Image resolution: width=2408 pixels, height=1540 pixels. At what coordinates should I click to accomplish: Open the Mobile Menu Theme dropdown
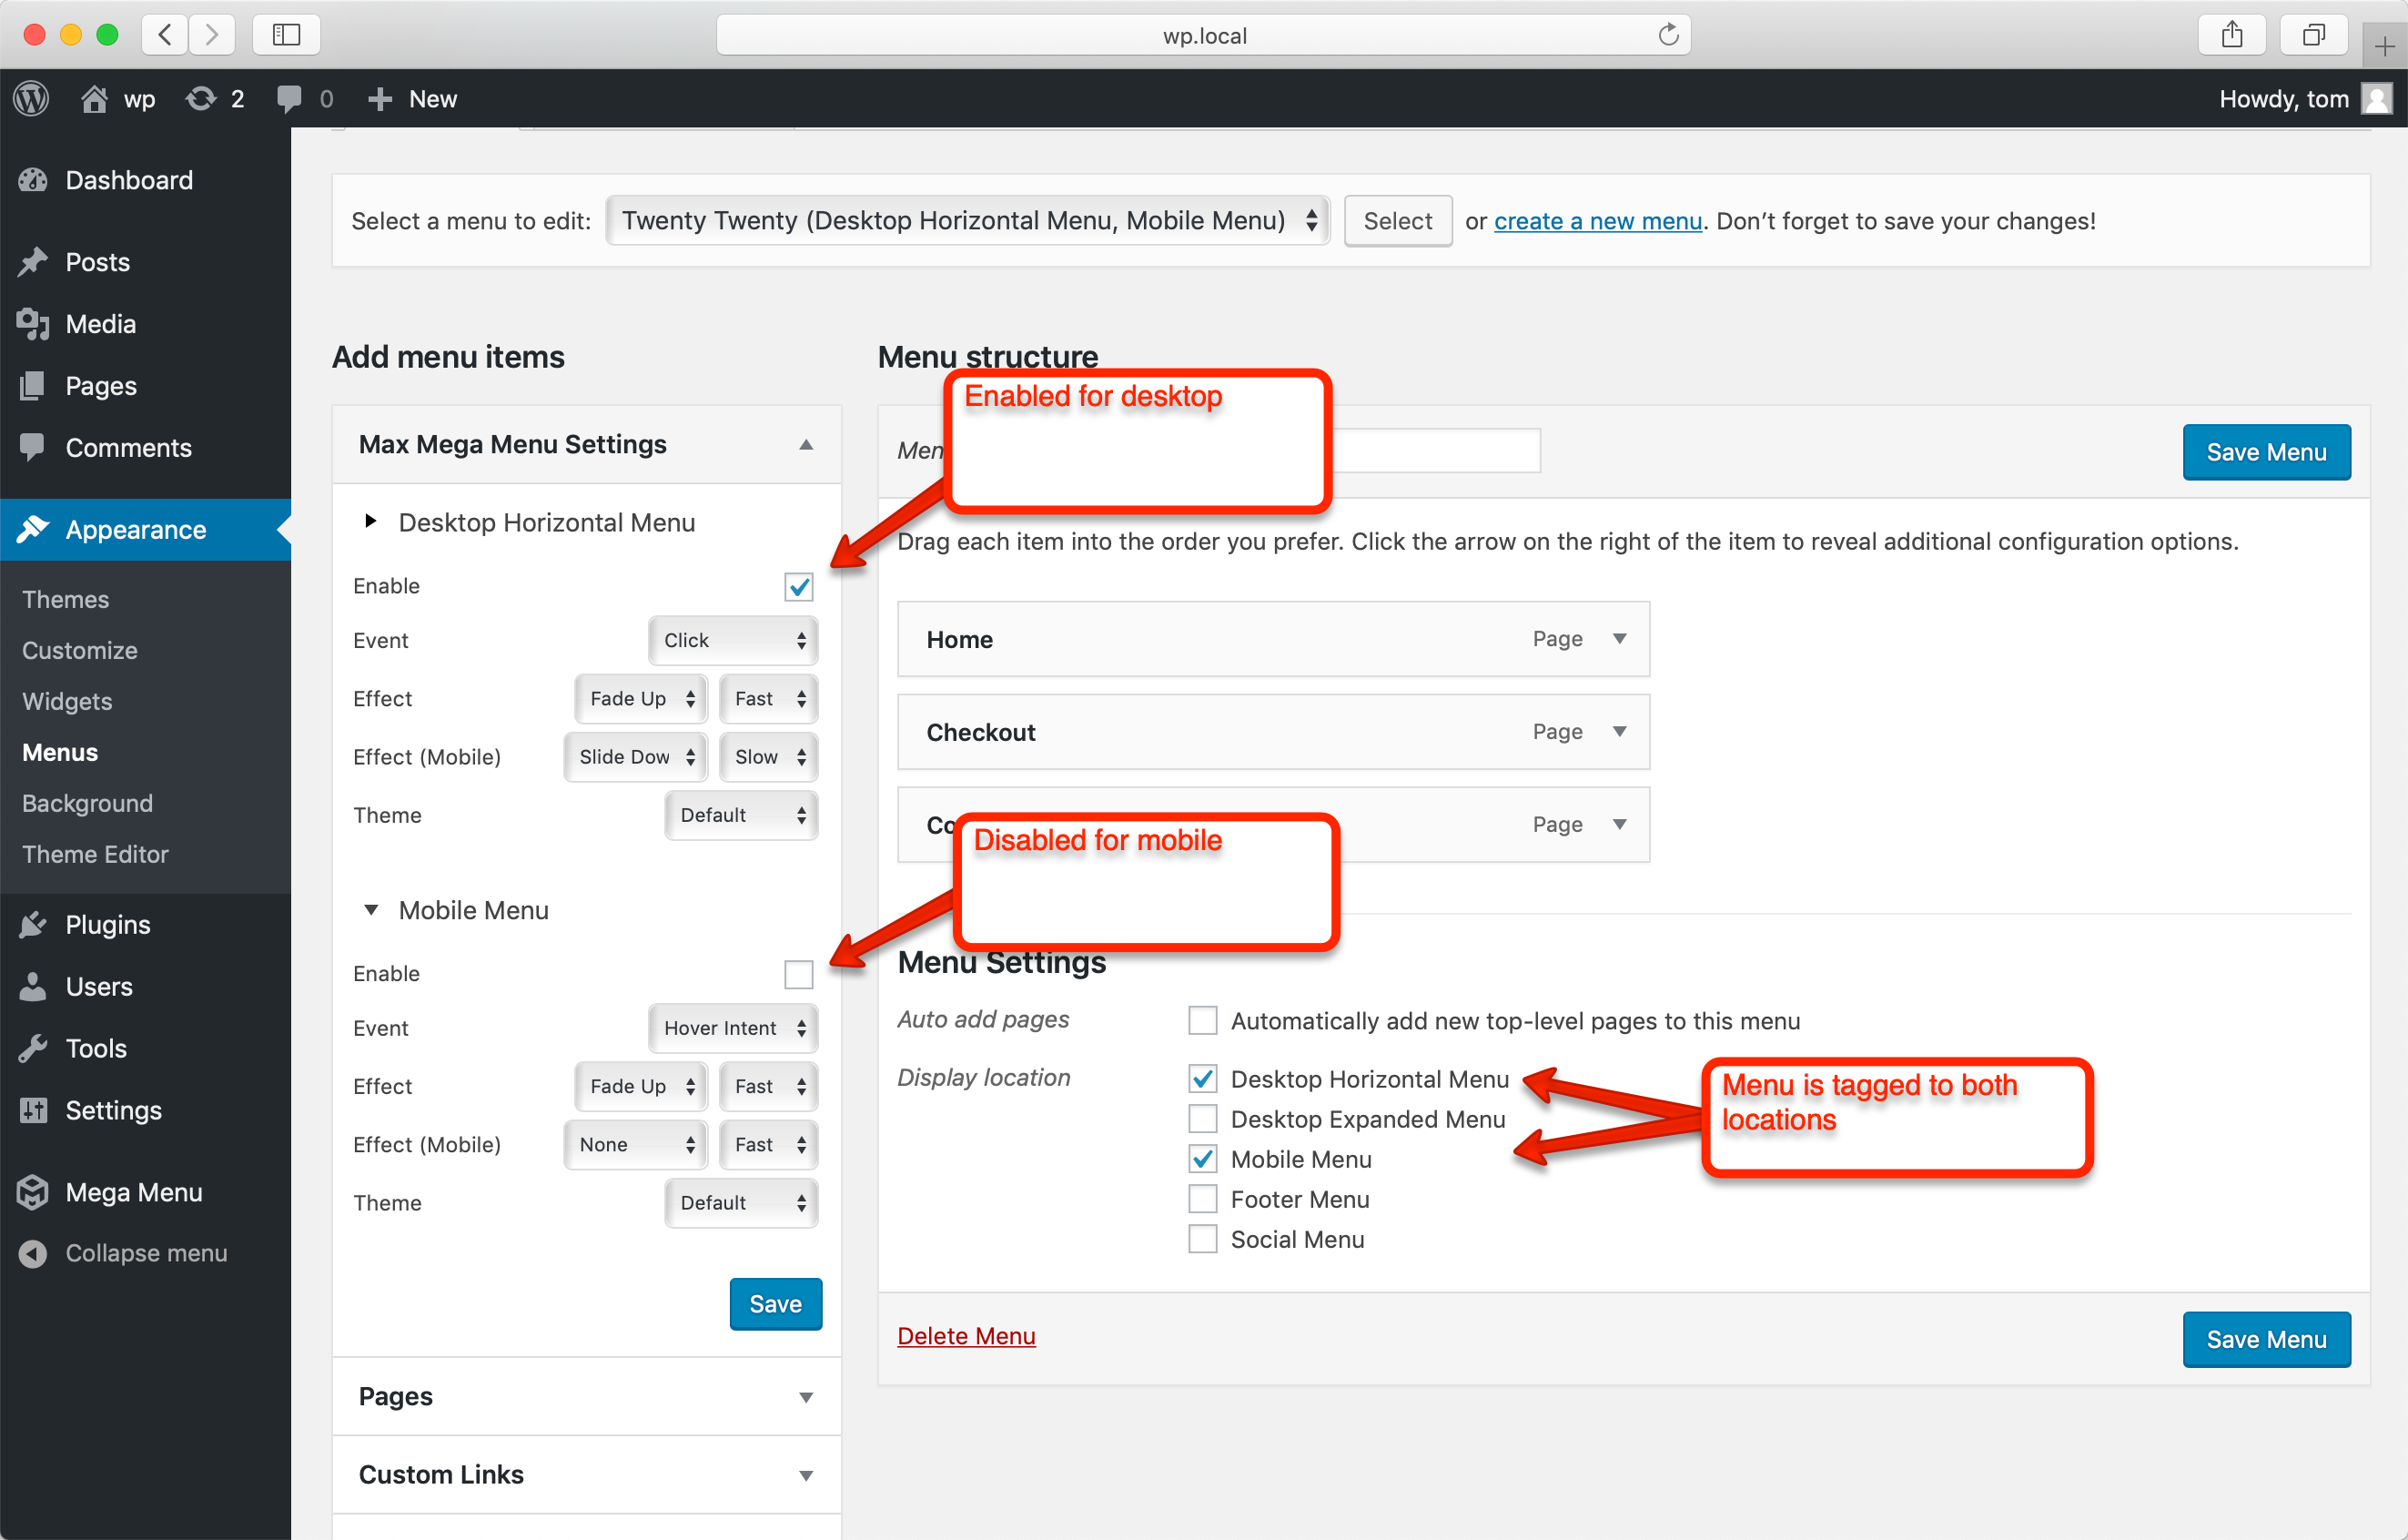coord(741,1203)
